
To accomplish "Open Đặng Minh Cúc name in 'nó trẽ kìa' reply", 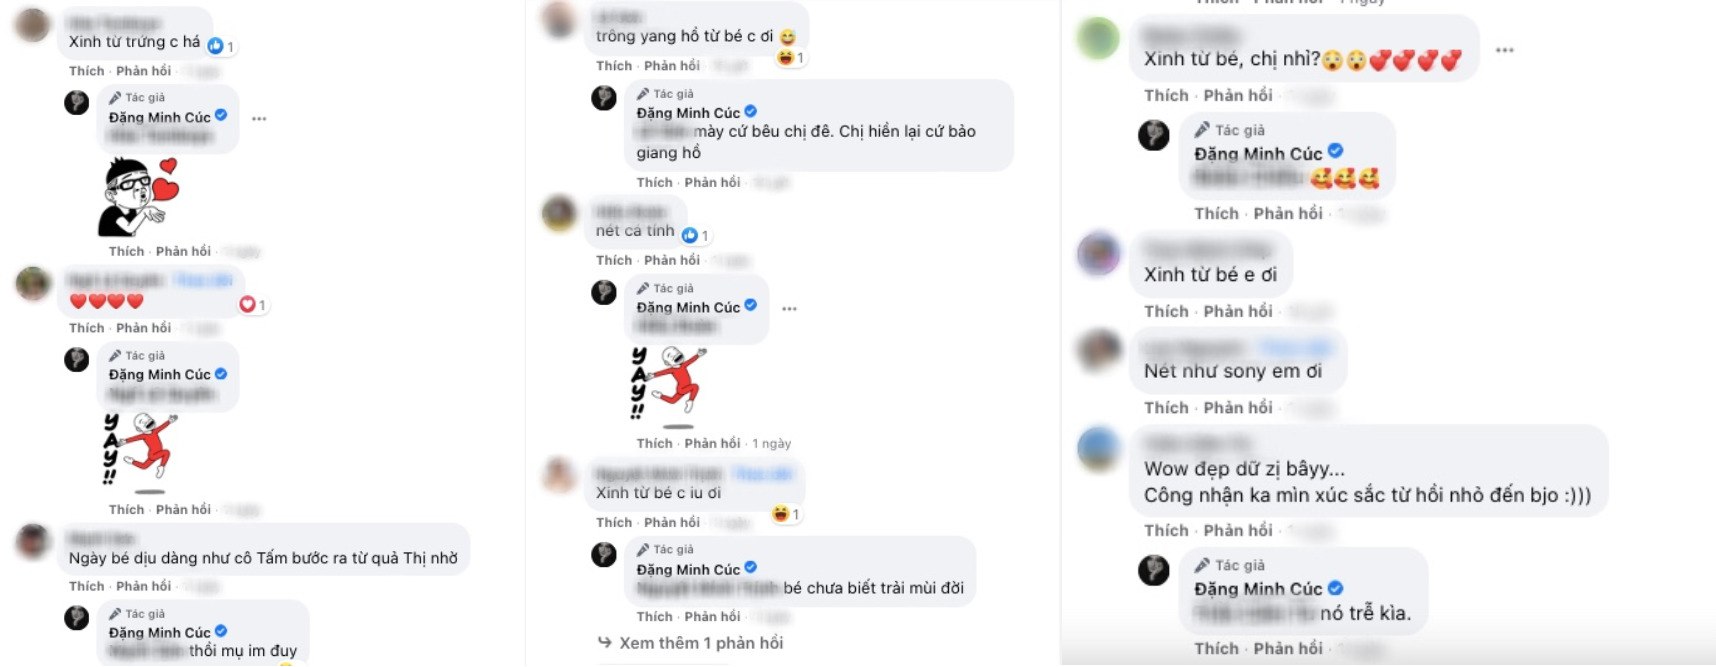I will pos(1258,589).
